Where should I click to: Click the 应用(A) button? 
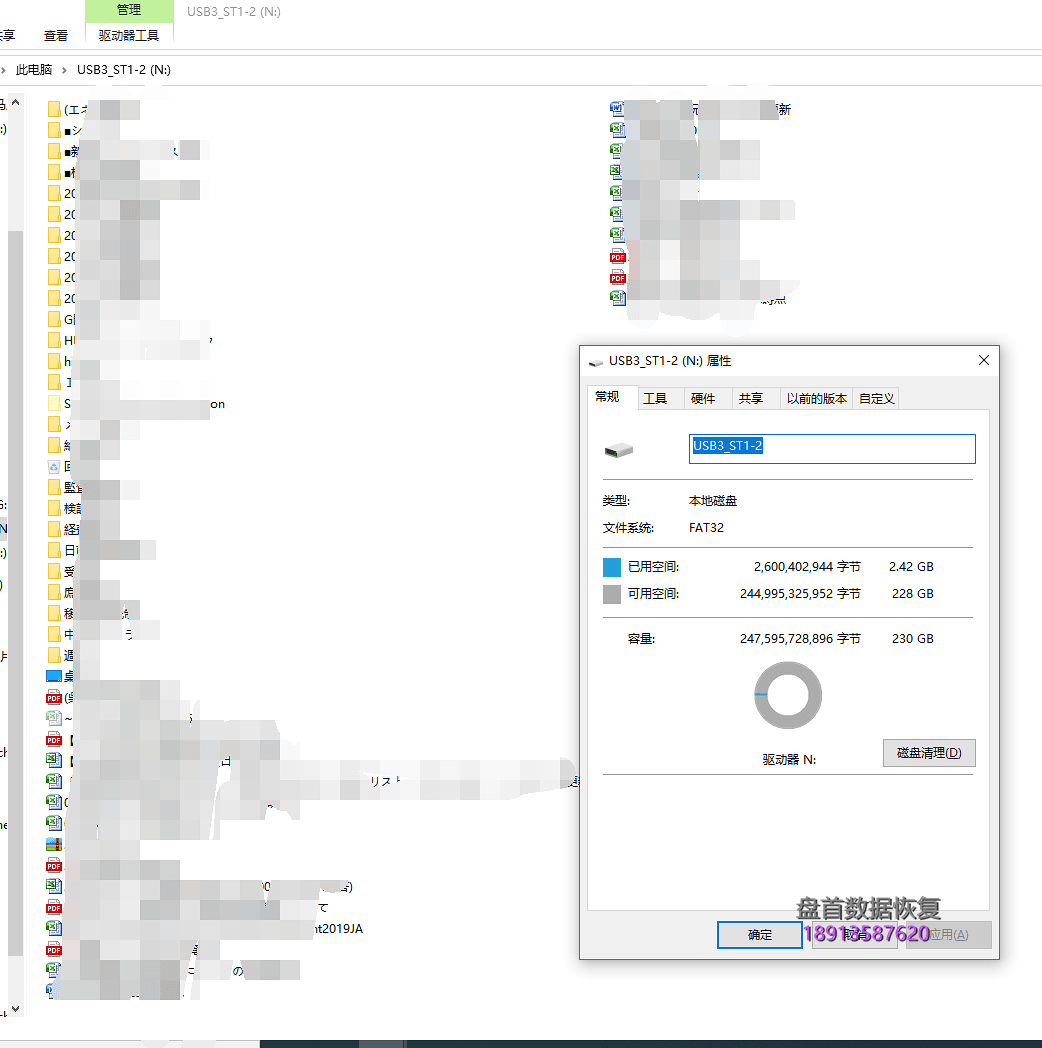(948, 934)
